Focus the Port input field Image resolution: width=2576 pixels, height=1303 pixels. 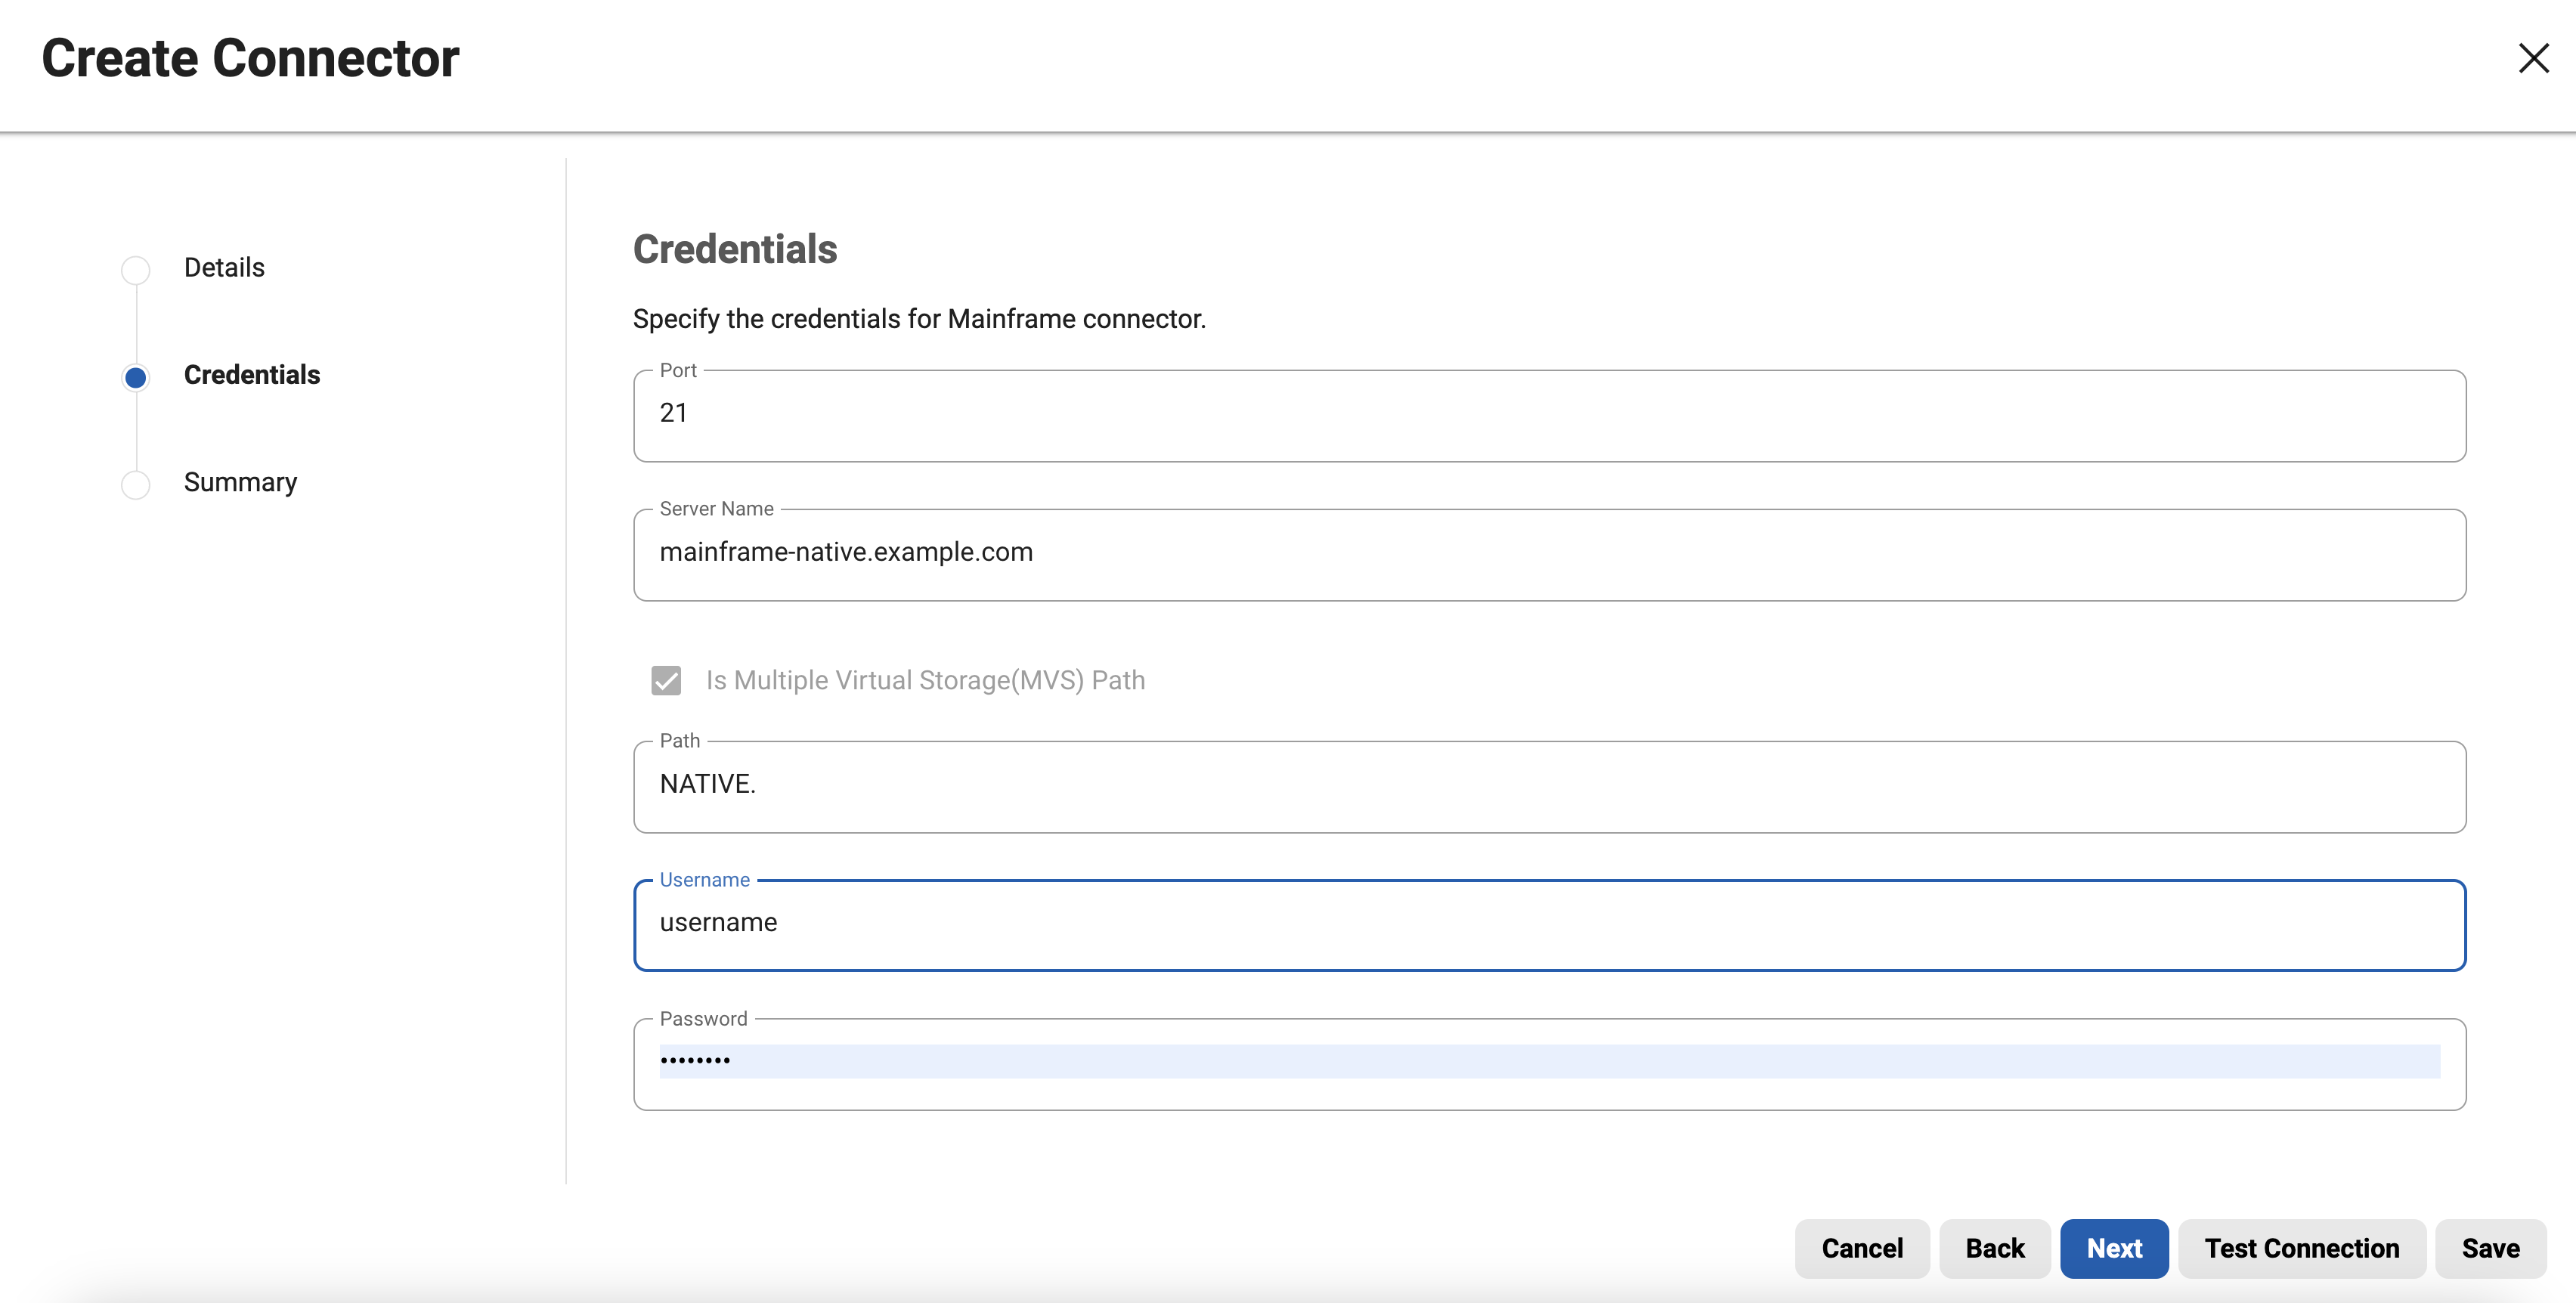[x=1549, y=415]
